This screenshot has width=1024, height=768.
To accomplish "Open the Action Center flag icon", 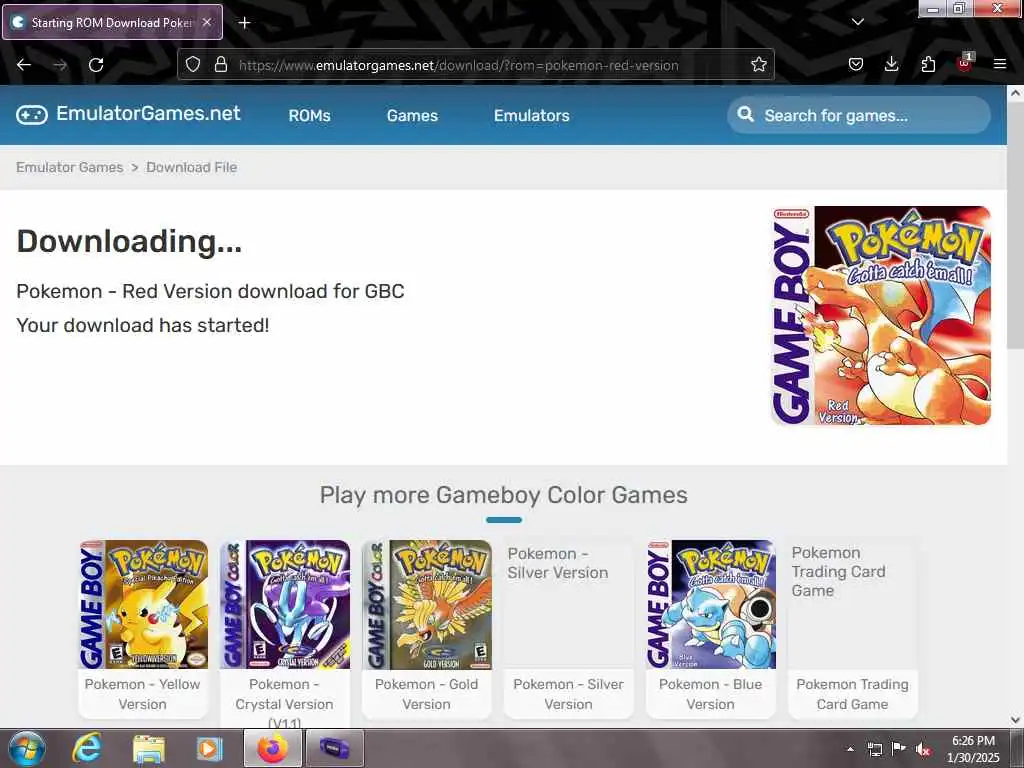I will click(x=899, y=749).
